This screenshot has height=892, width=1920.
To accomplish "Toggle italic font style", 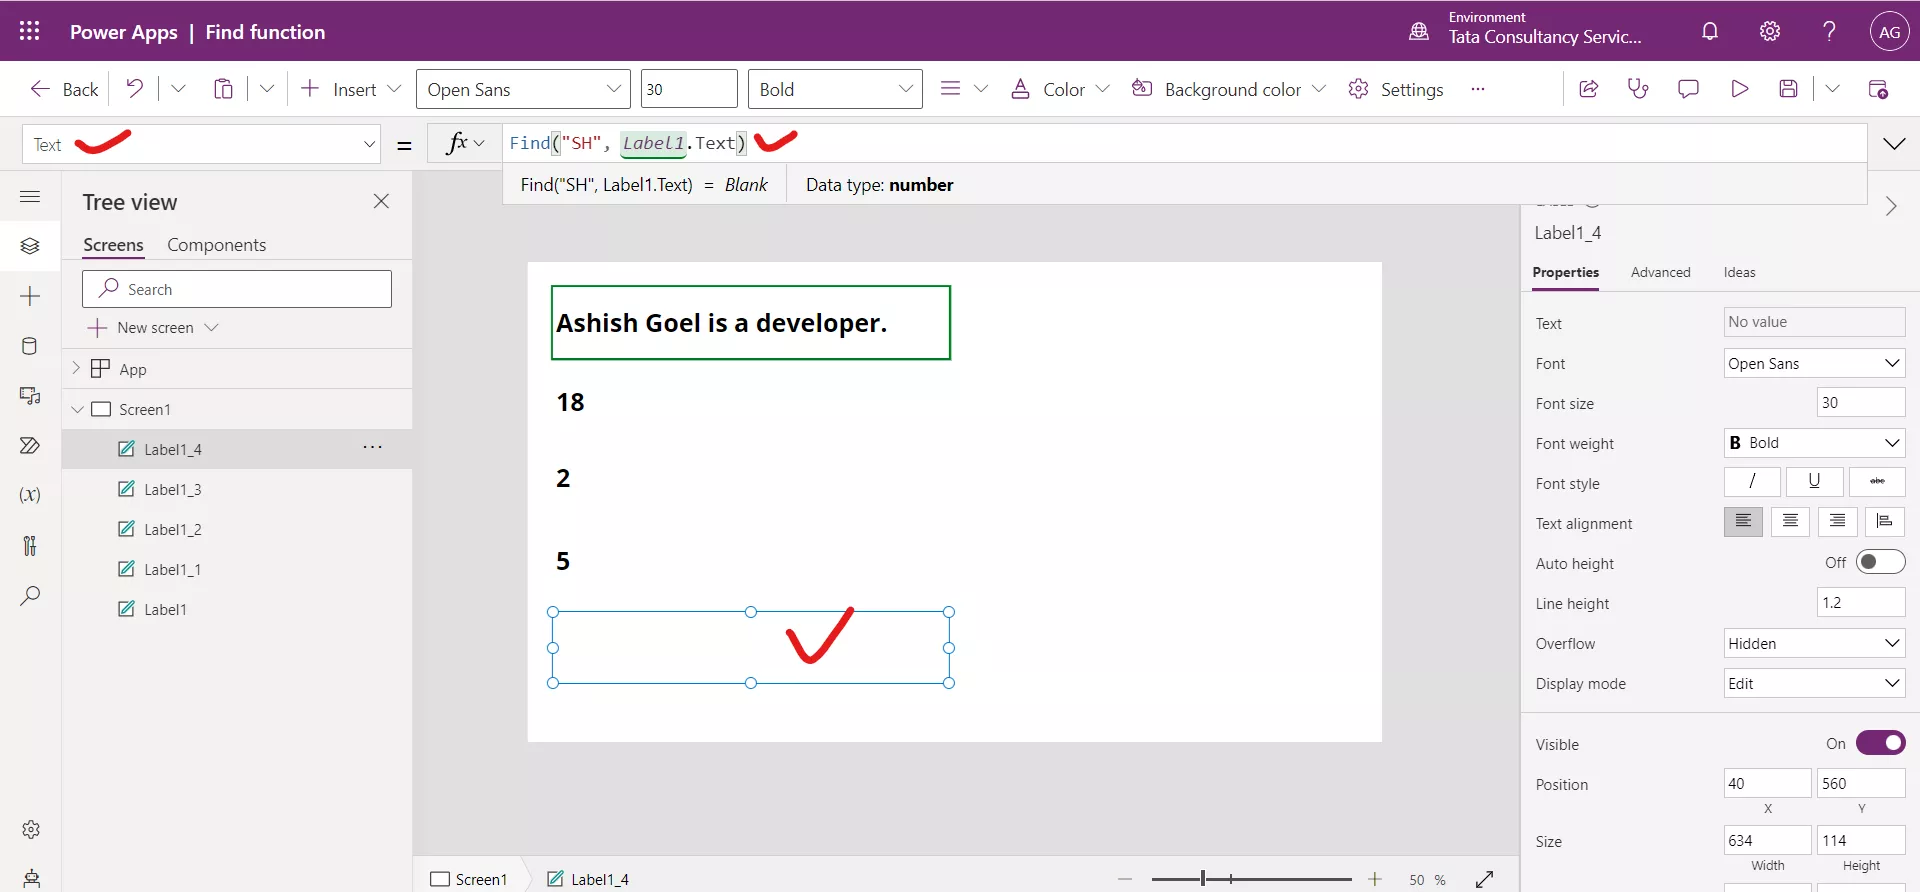I will click(1752, 482).
